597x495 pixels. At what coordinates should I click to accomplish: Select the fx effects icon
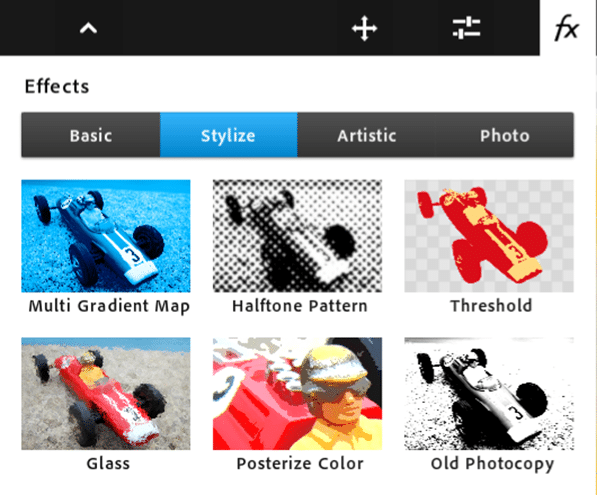(x=567, y=28)
